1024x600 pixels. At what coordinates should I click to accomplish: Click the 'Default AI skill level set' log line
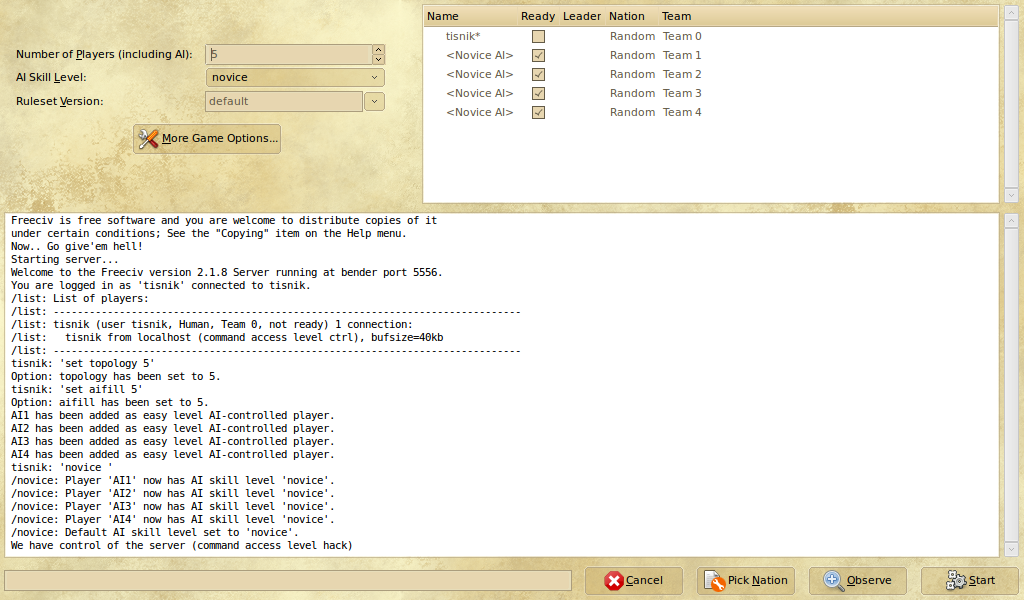[x=155, y=533]
